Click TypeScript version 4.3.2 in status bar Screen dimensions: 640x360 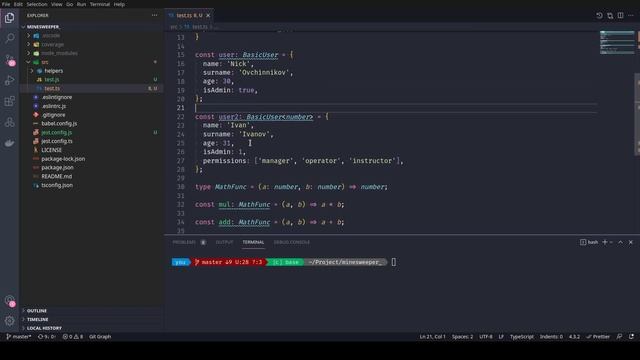574,337
